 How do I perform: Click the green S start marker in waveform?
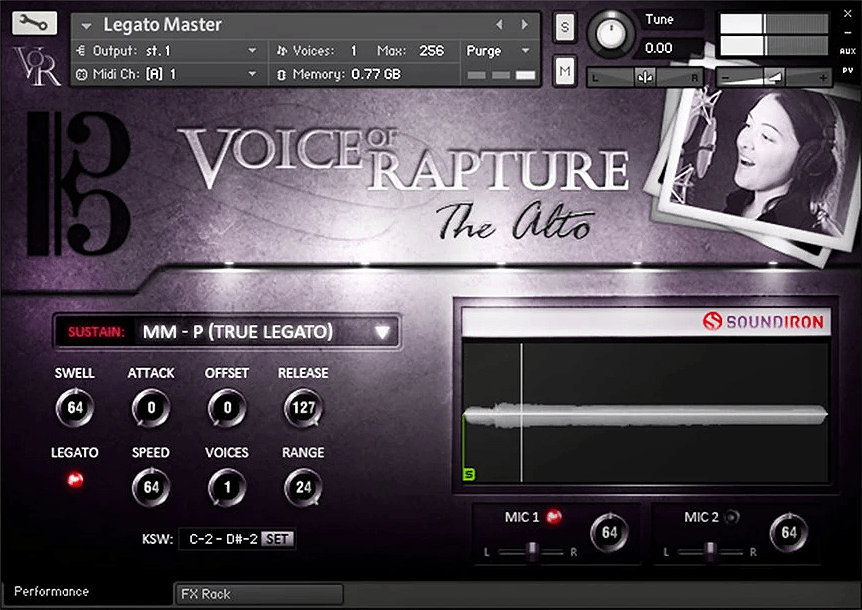coord(469,474)
